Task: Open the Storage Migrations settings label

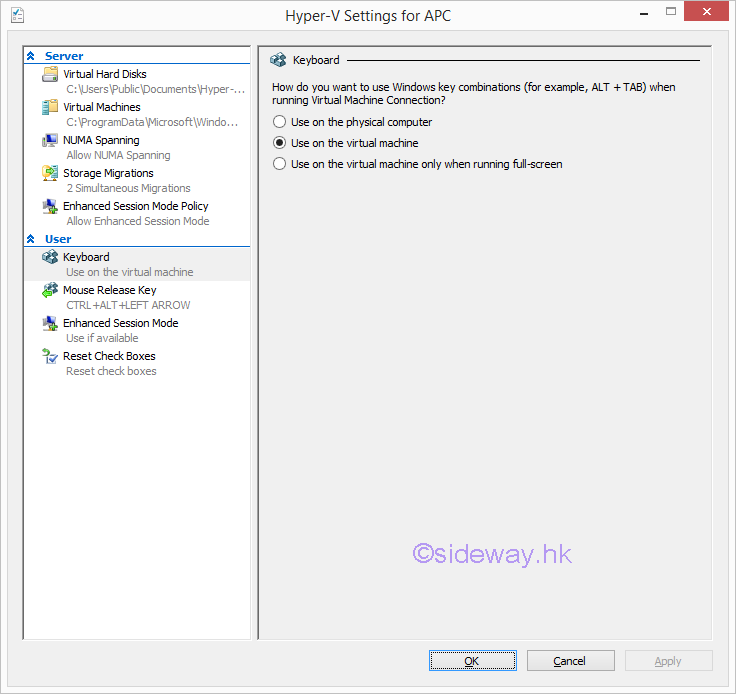Action: coord(108,173)
